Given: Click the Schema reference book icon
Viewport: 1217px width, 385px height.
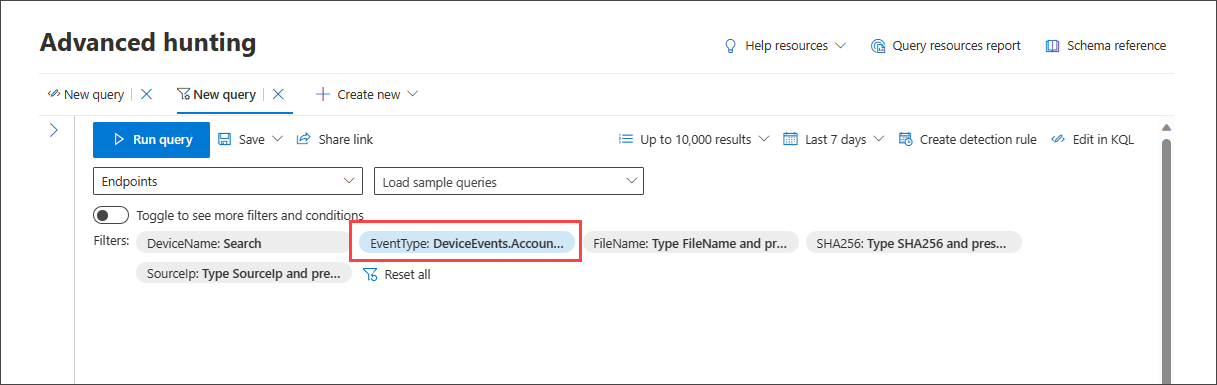Looking at the screenshot, I should coord(1052,46).
